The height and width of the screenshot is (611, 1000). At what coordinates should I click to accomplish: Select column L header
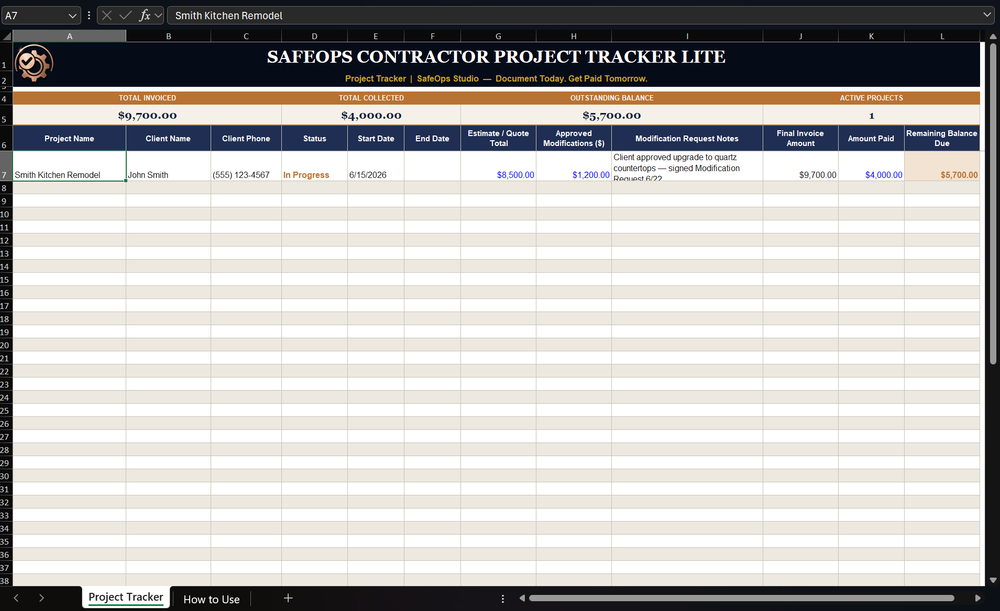tap(942, 36)
